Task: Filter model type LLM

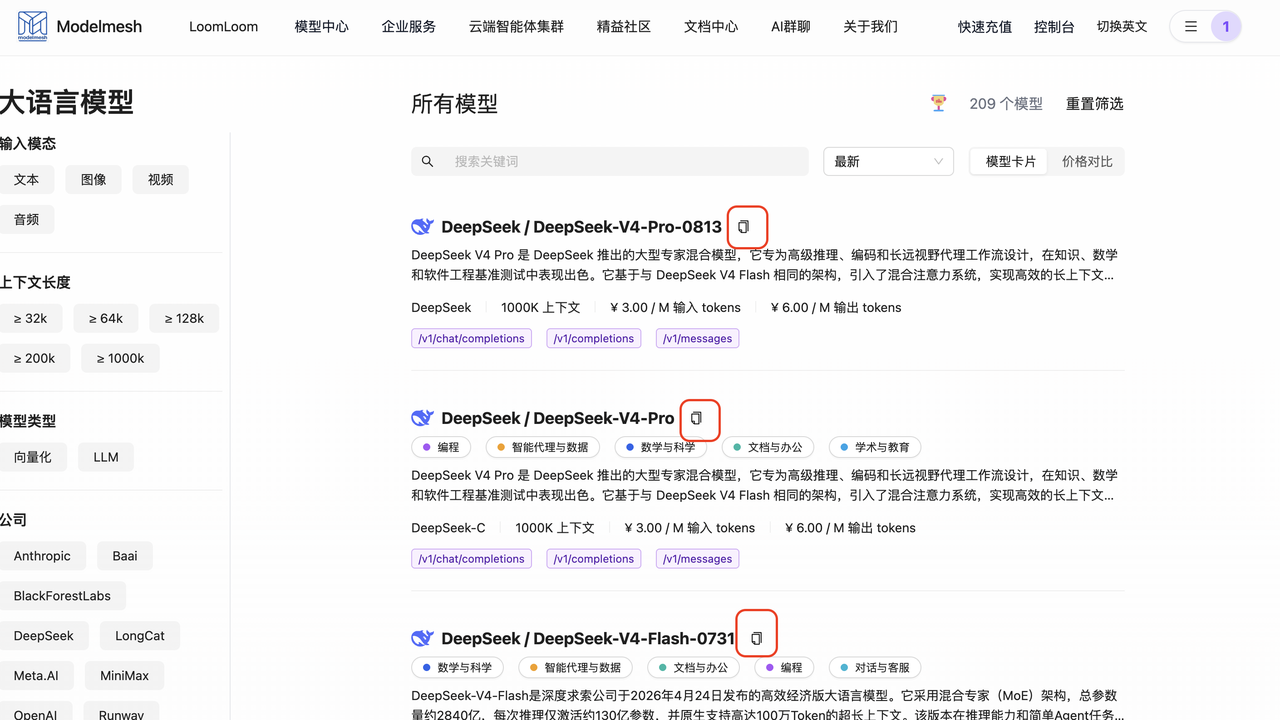Action: [x=106, y=458]
